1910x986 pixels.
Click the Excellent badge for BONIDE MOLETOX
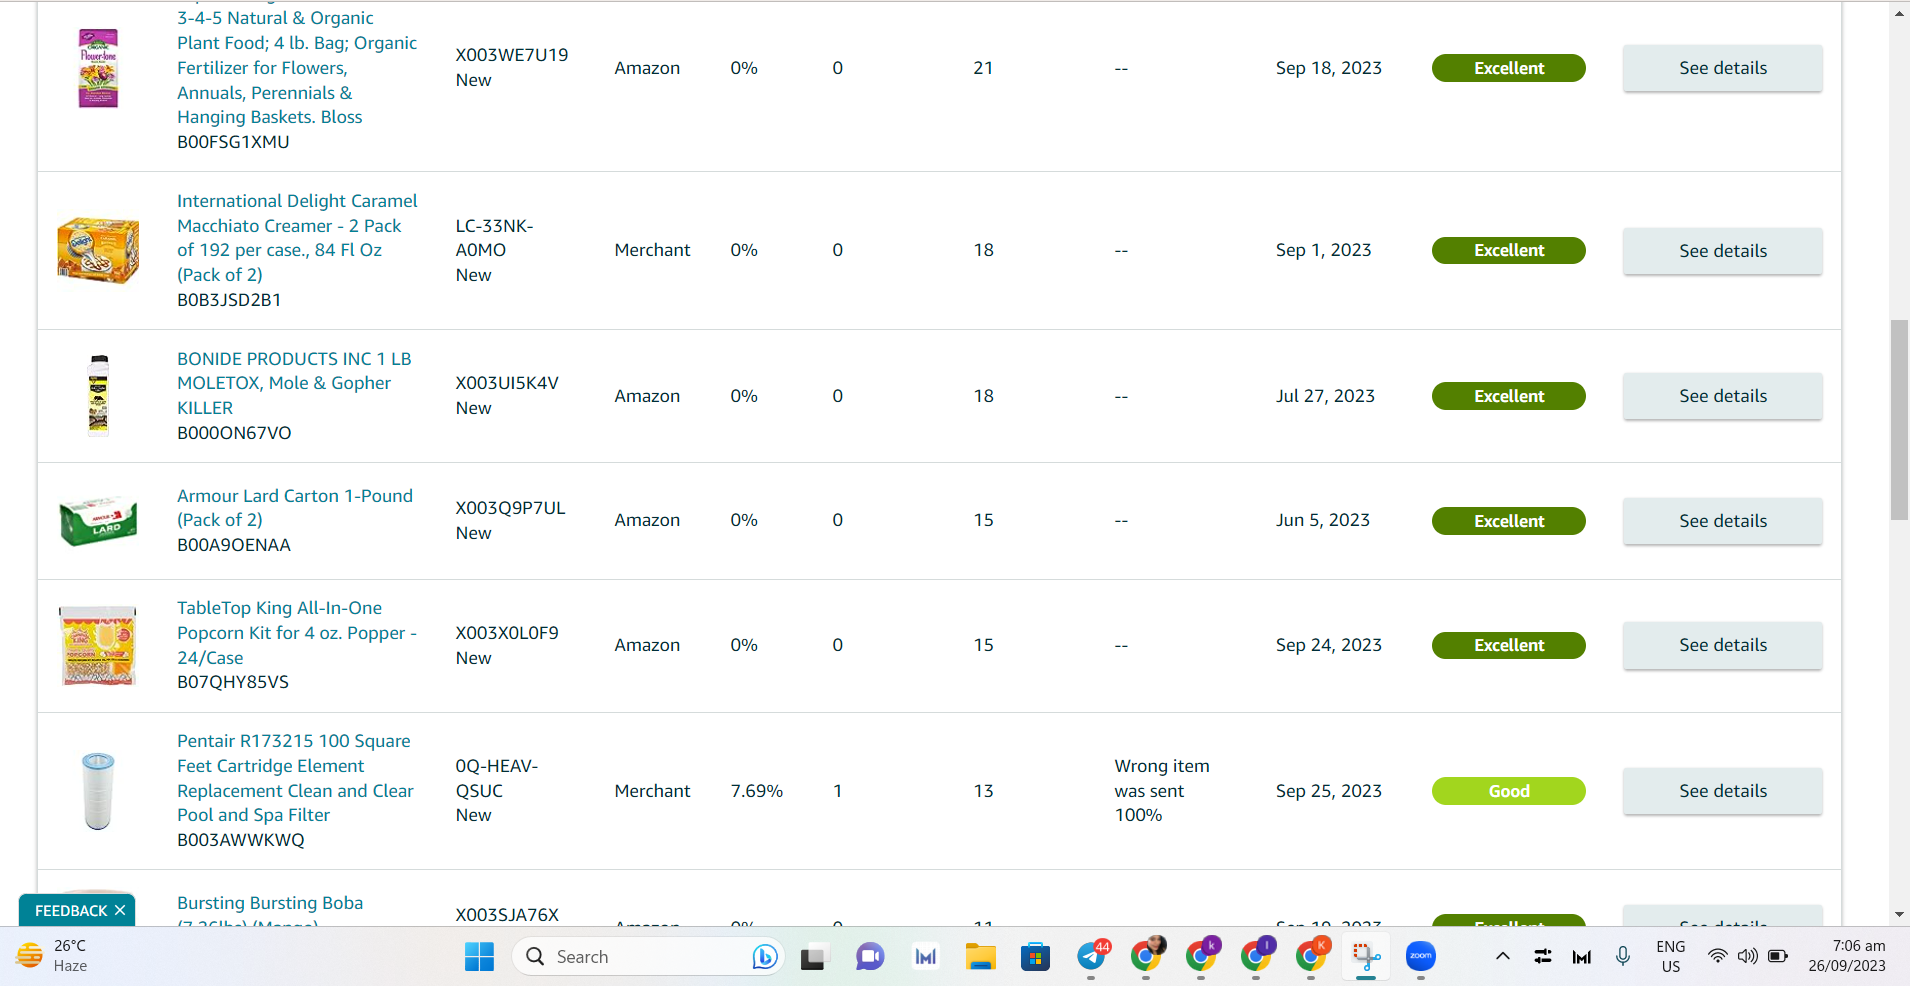pos(1508,396)
